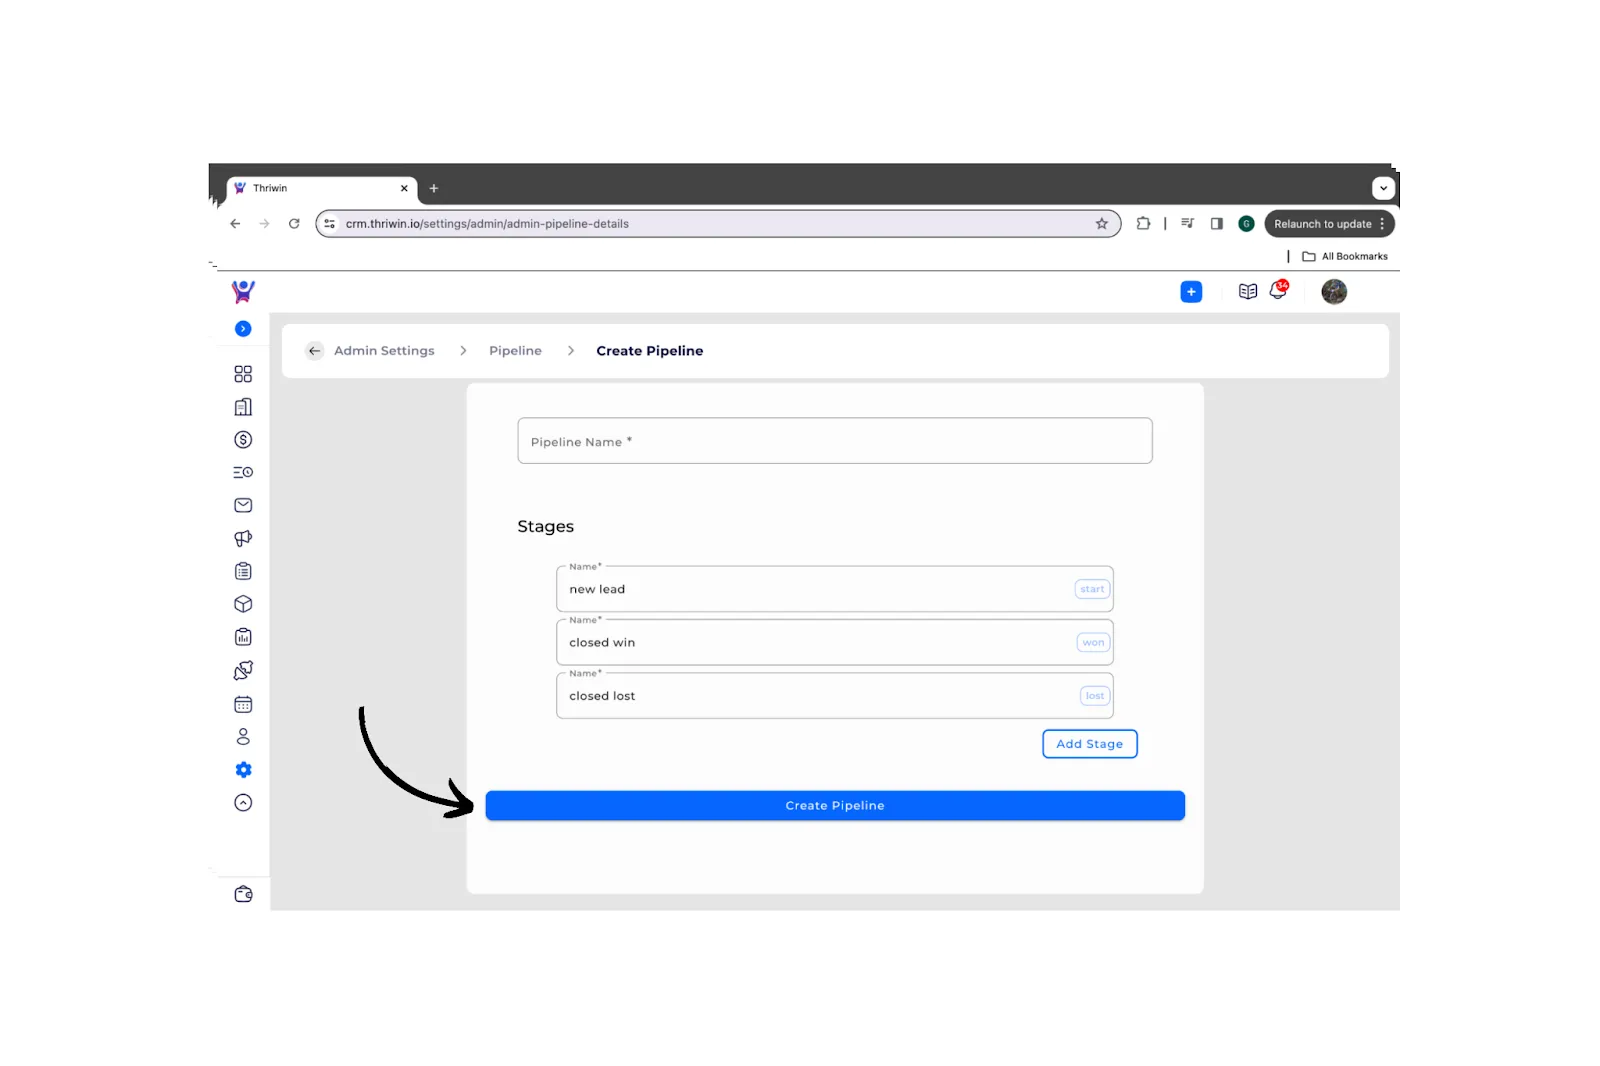1600x1066 pixels.
Task: Open the user profile avatar
Action: (x=1334, y=292)
